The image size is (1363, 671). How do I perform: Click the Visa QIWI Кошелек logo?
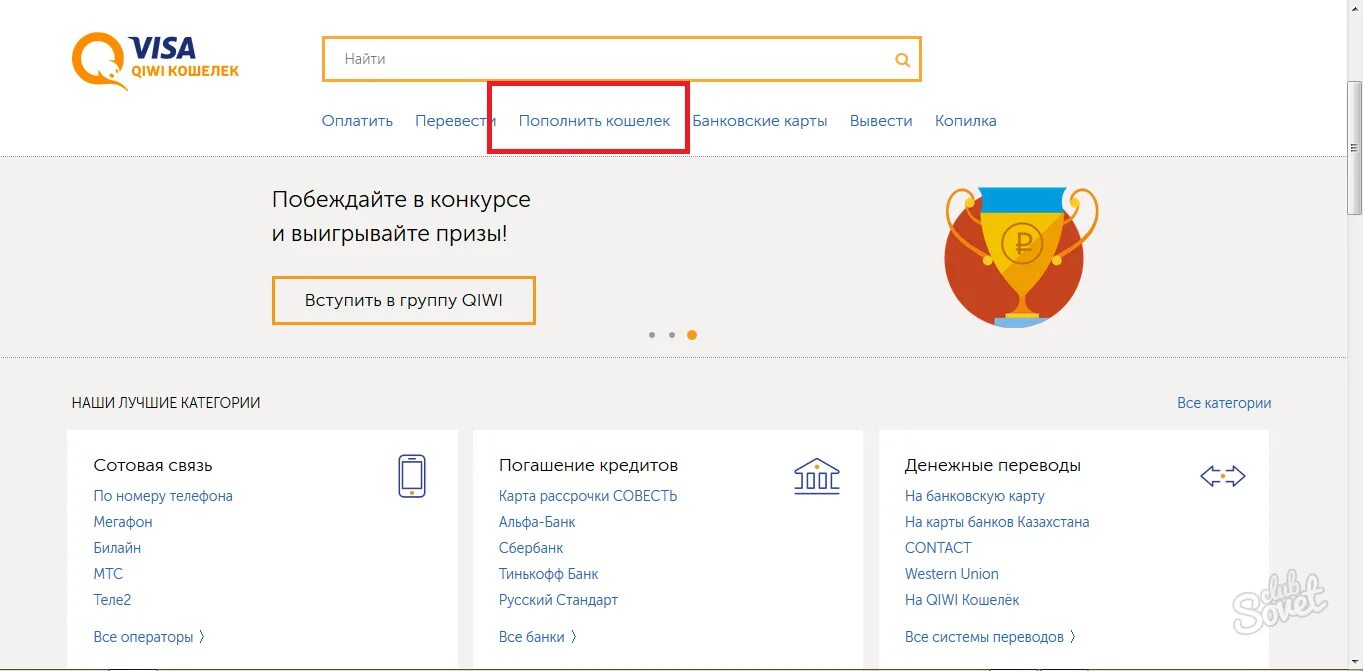coord(155,59)
